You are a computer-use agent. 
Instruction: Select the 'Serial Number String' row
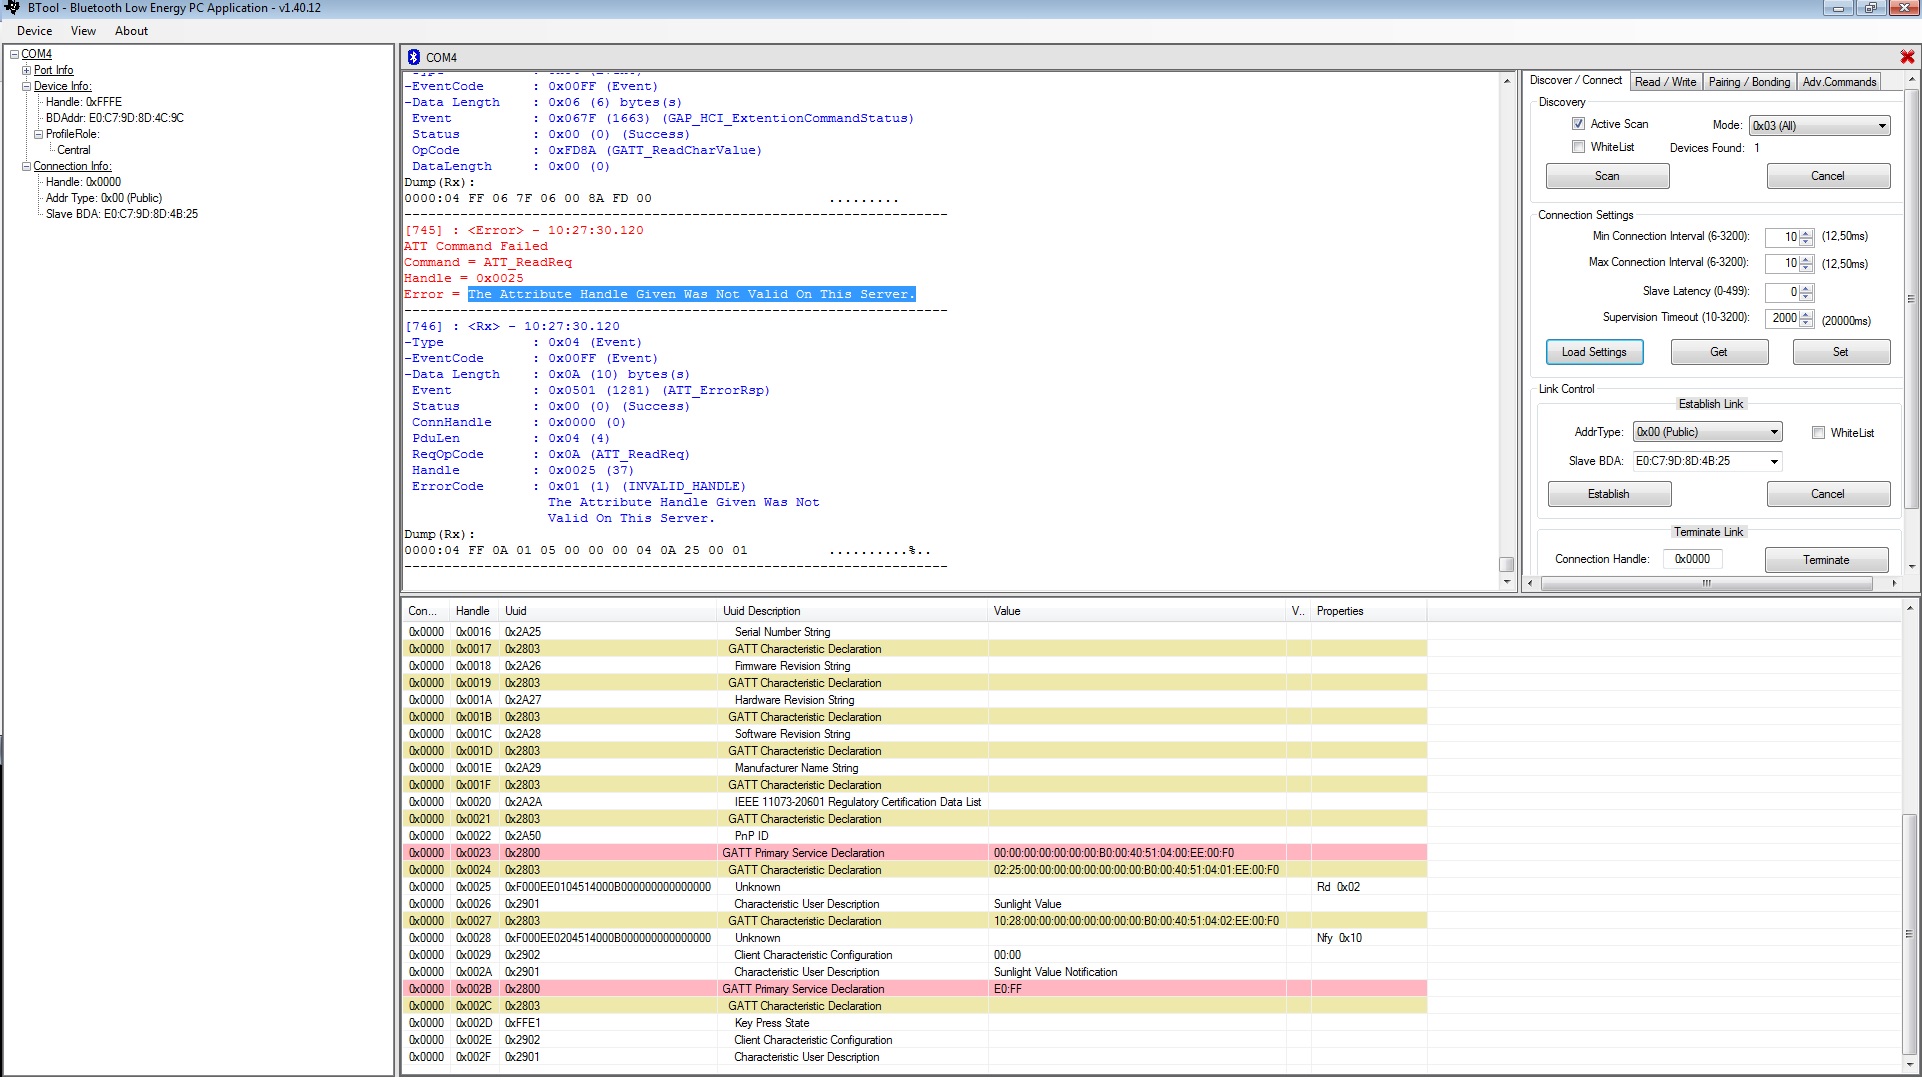(x=914, y=632)
